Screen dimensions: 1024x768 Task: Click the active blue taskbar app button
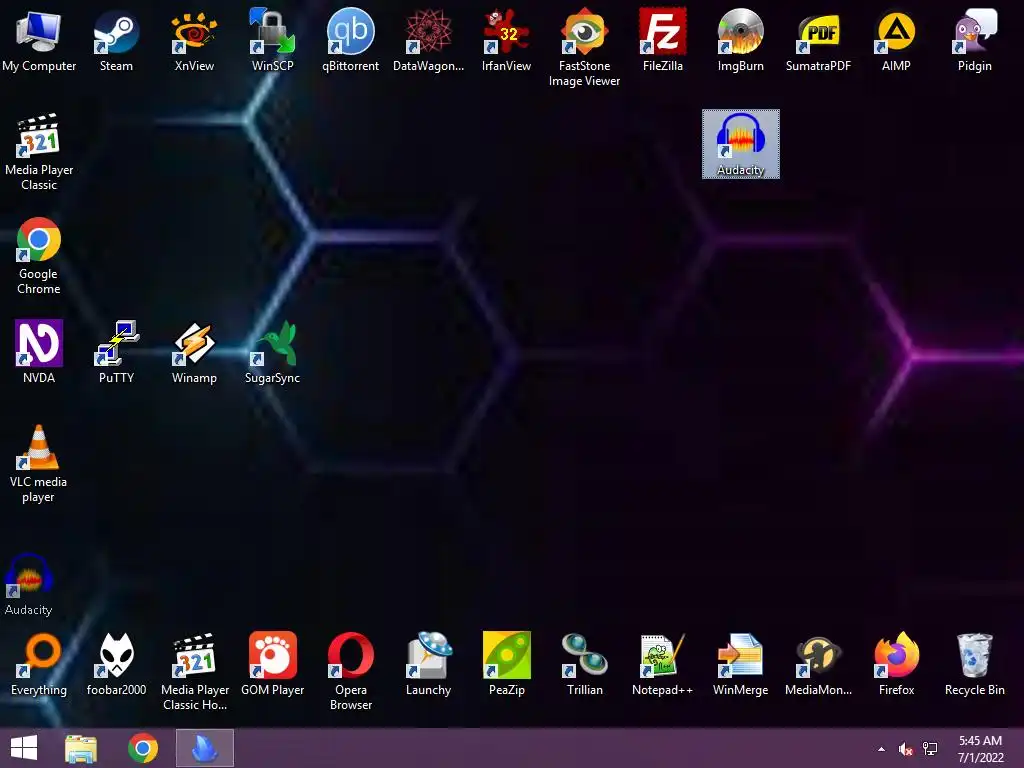point(205,748)
